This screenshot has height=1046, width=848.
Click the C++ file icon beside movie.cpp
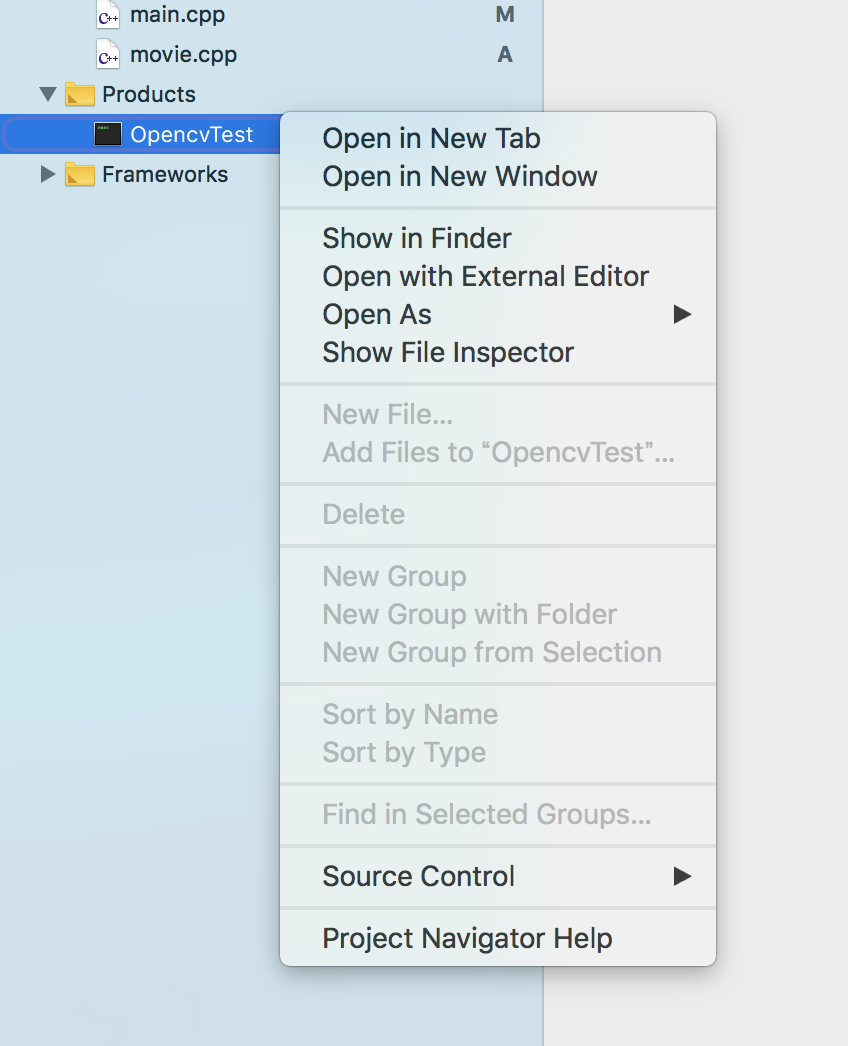tap(107, 55)
